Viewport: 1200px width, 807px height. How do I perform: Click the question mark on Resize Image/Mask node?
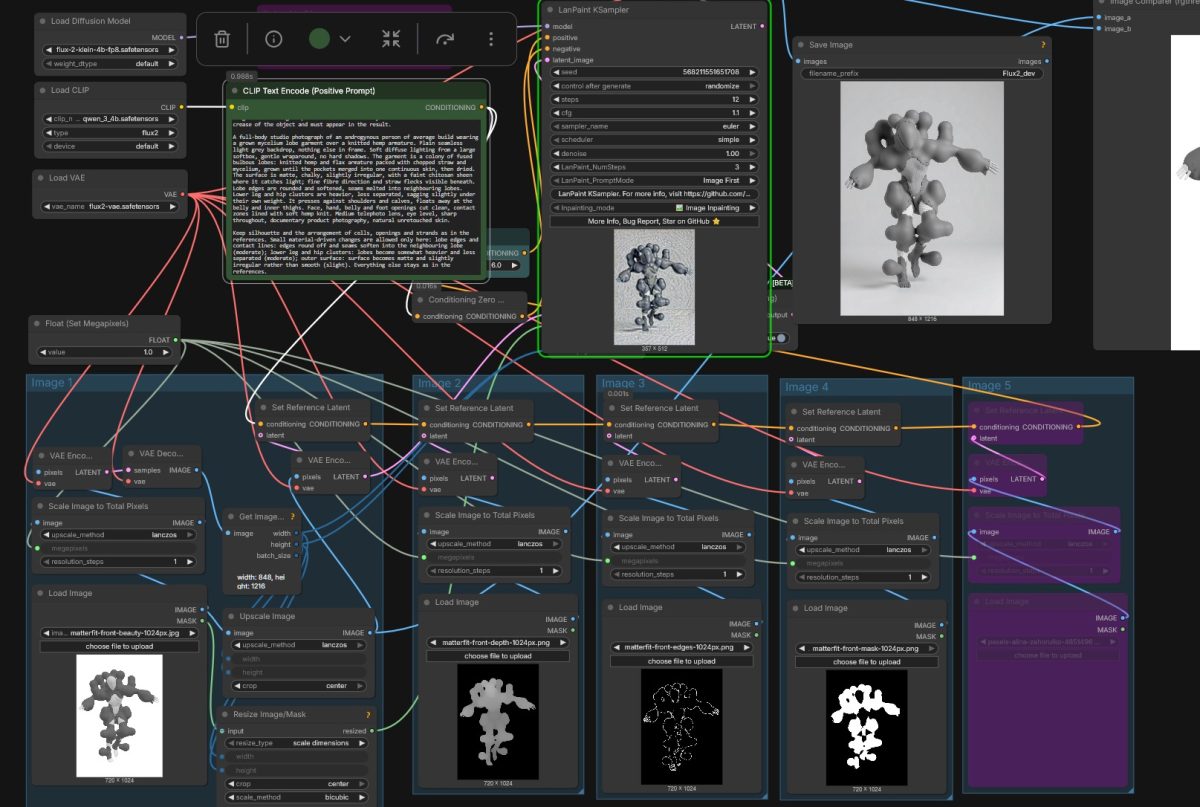(369, 715)
